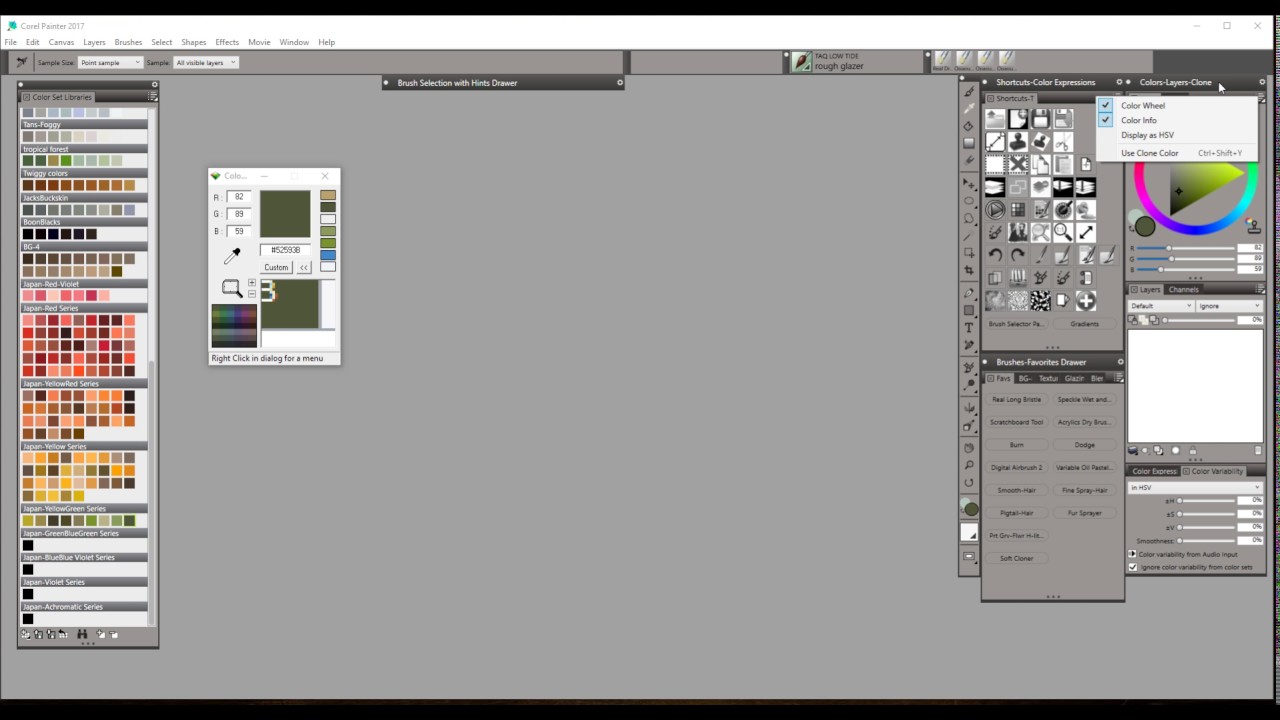
Task: Switch to the Color Express tab
Action: [x=1154, y=471]
